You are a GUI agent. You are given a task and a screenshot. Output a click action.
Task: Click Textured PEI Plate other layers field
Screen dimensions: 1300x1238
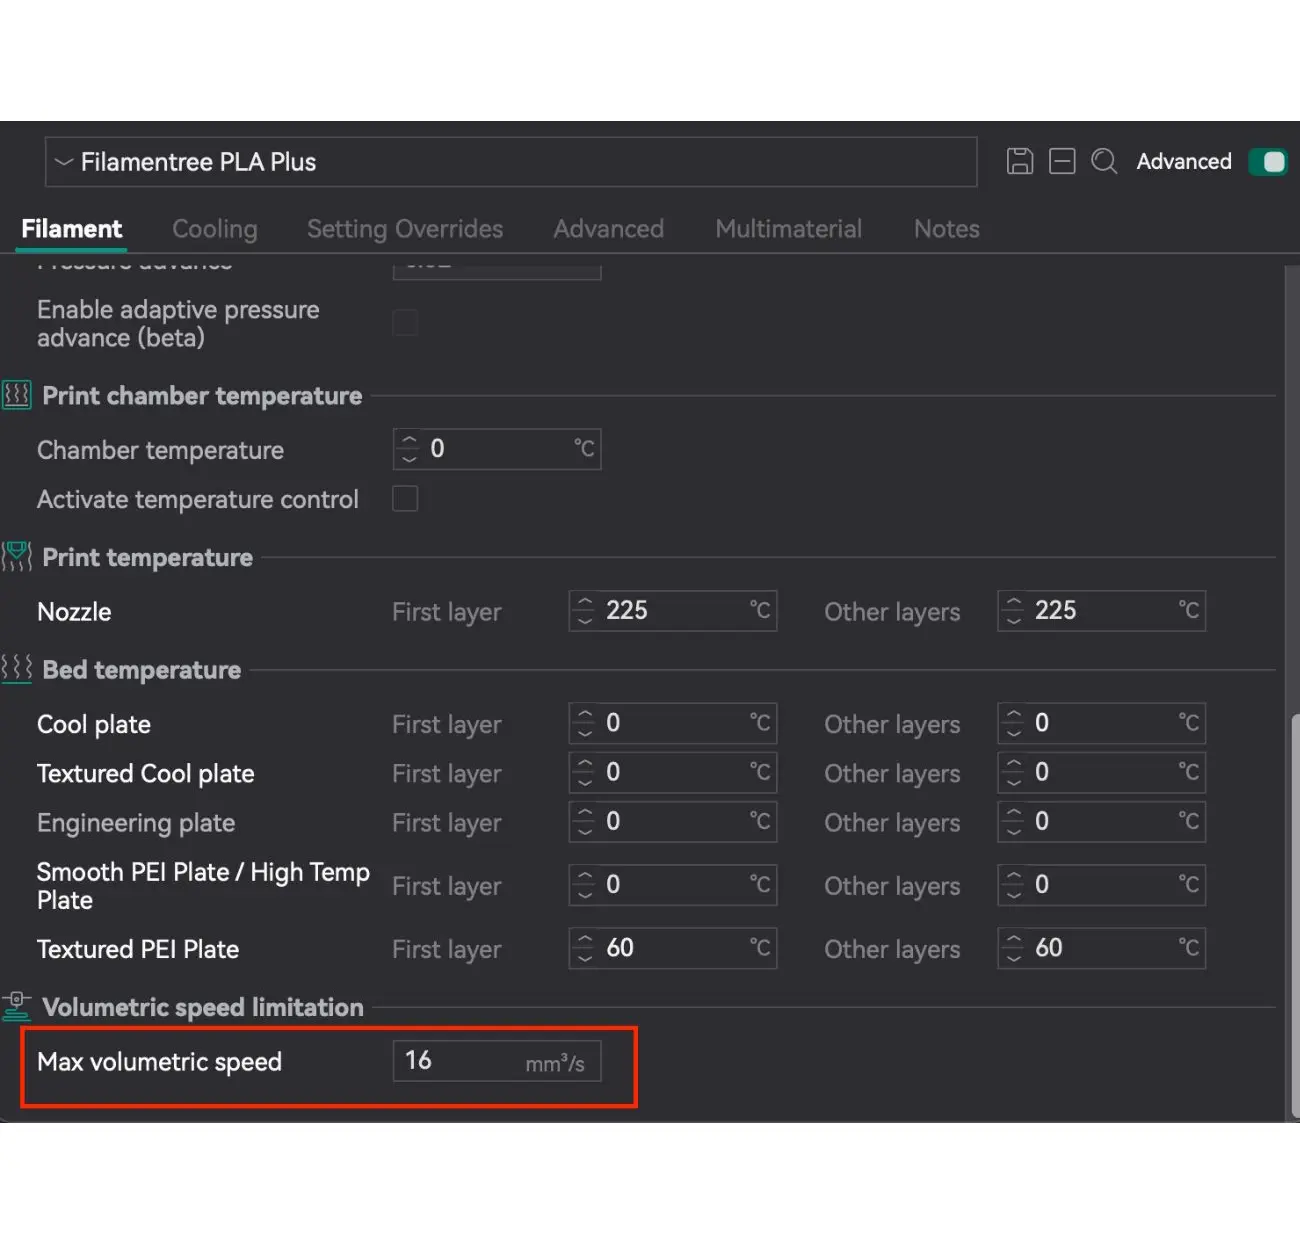click(1100, 948)
